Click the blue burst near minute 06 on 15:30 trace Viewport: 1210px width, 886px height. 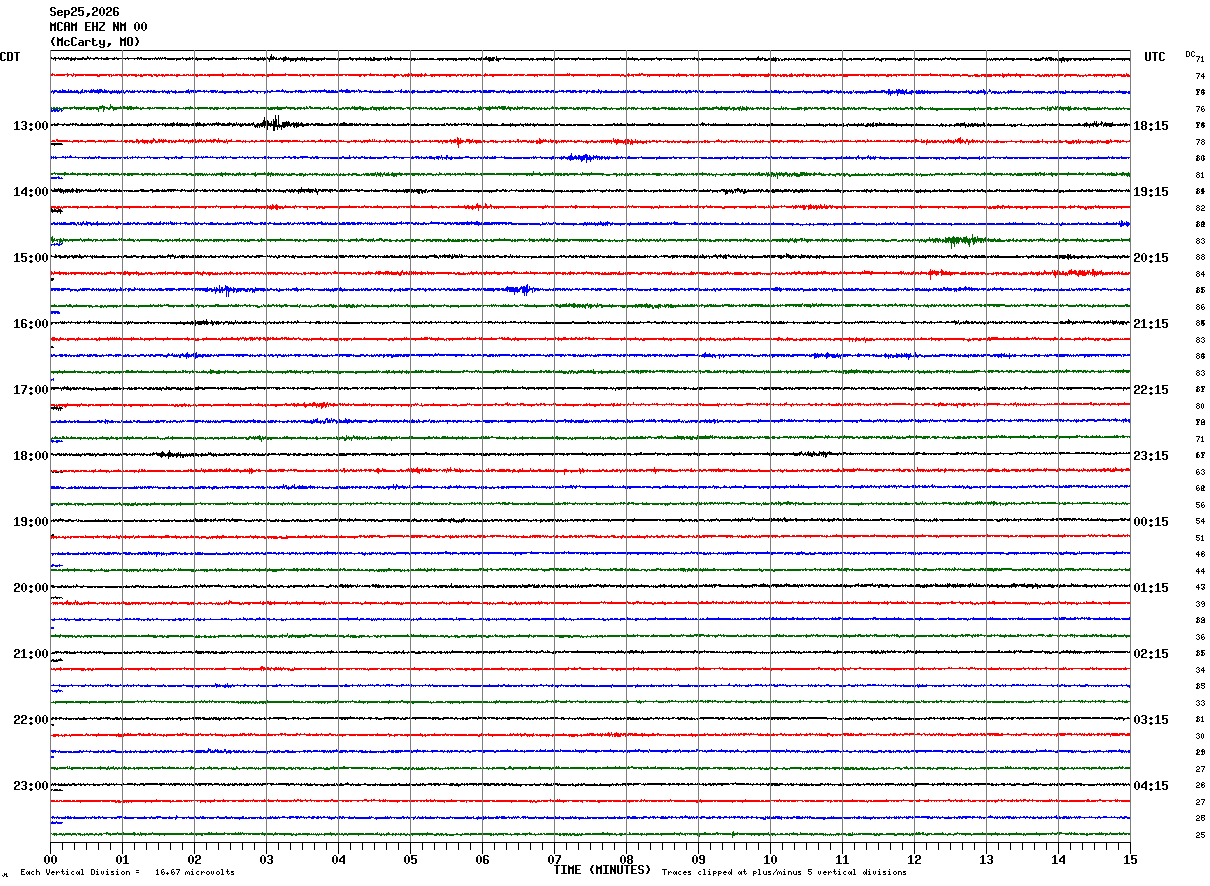pyautogui.click(x=521, y=289)
